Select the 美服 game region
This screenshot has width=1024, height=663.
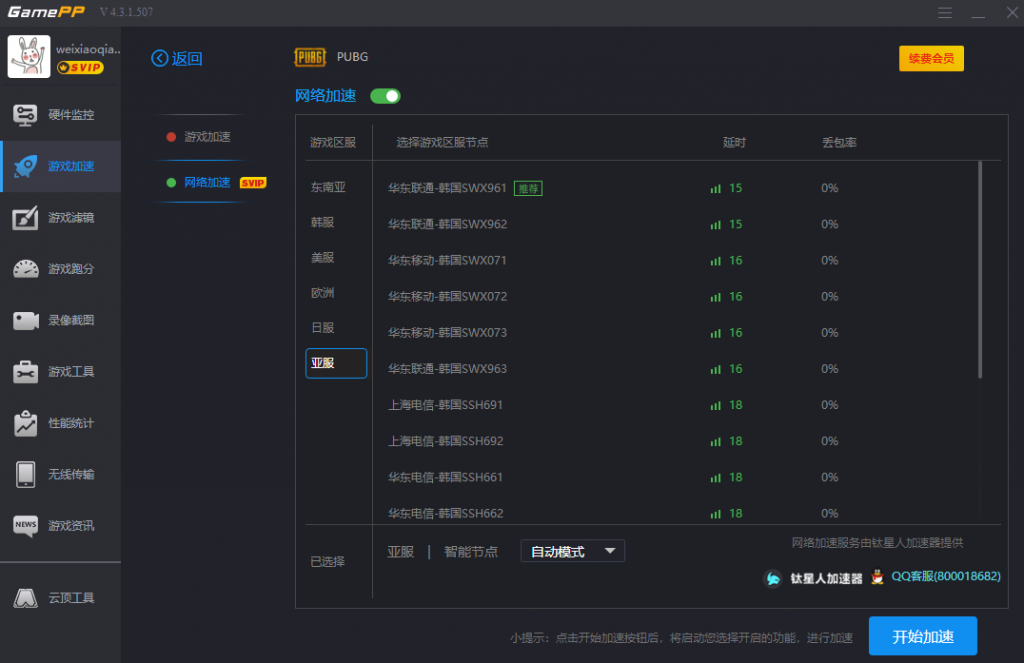point(323,258)
